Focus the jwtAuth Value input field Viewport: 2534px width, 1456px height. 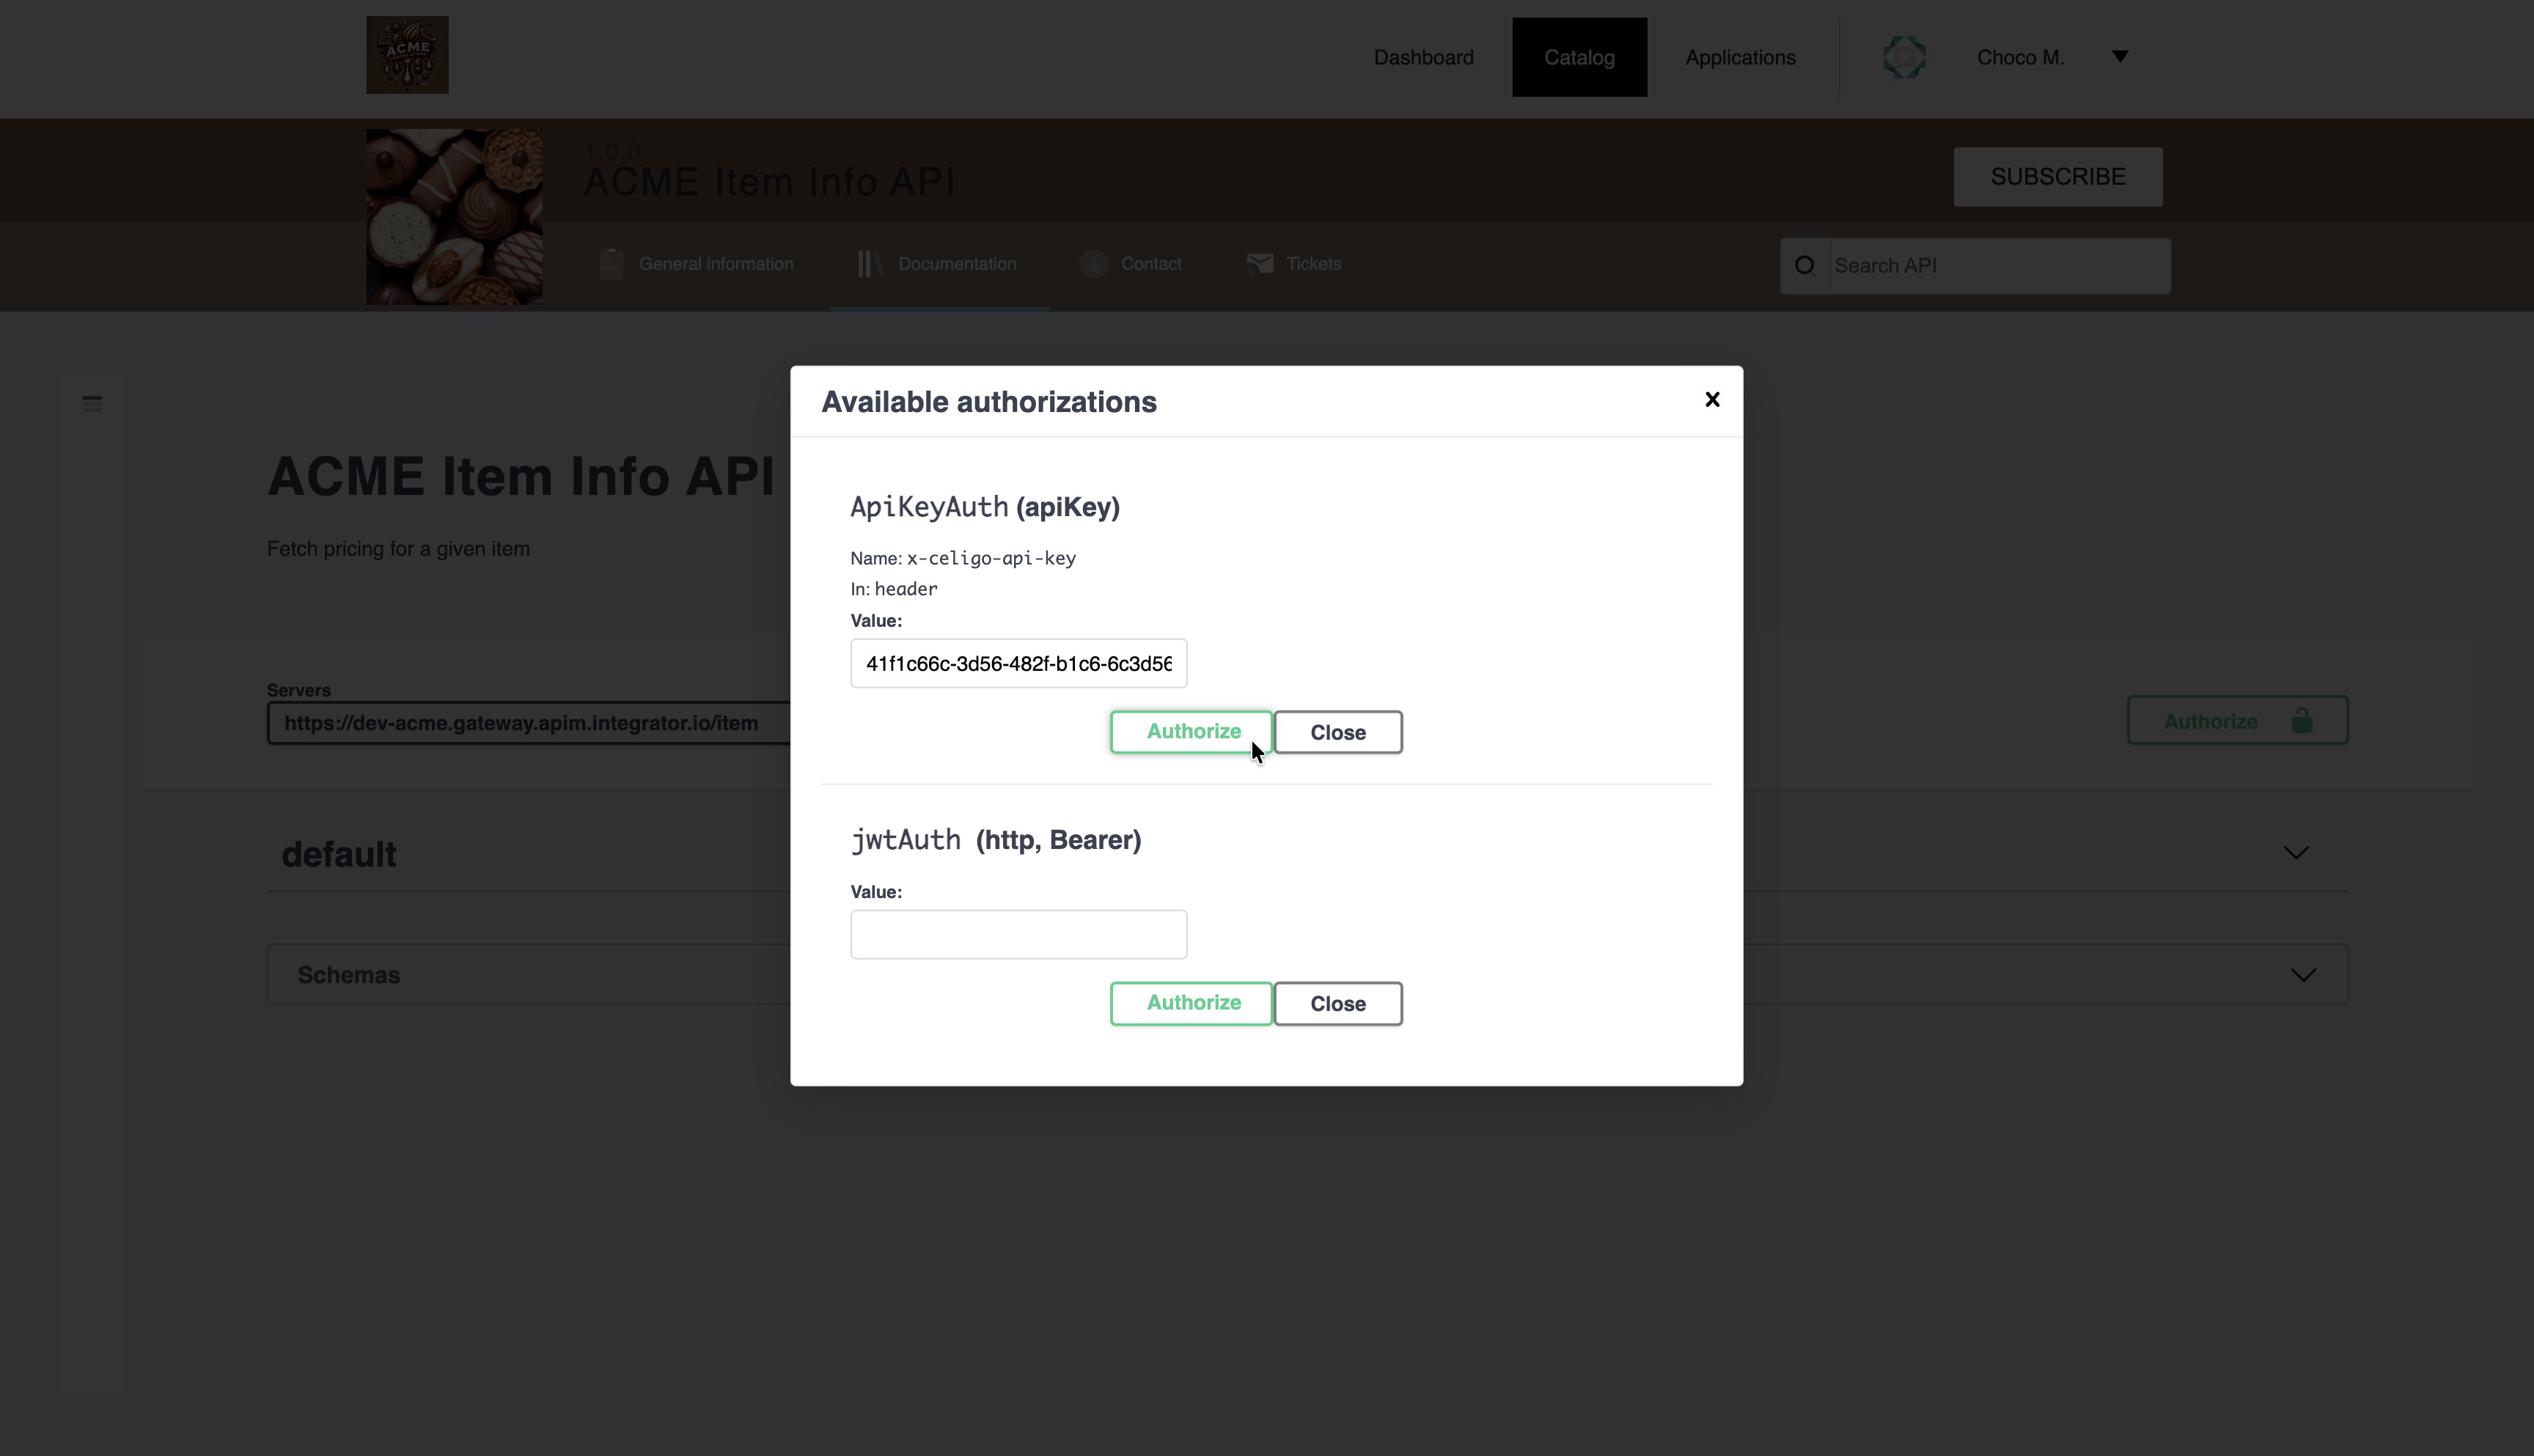(x=1018, y=934)
